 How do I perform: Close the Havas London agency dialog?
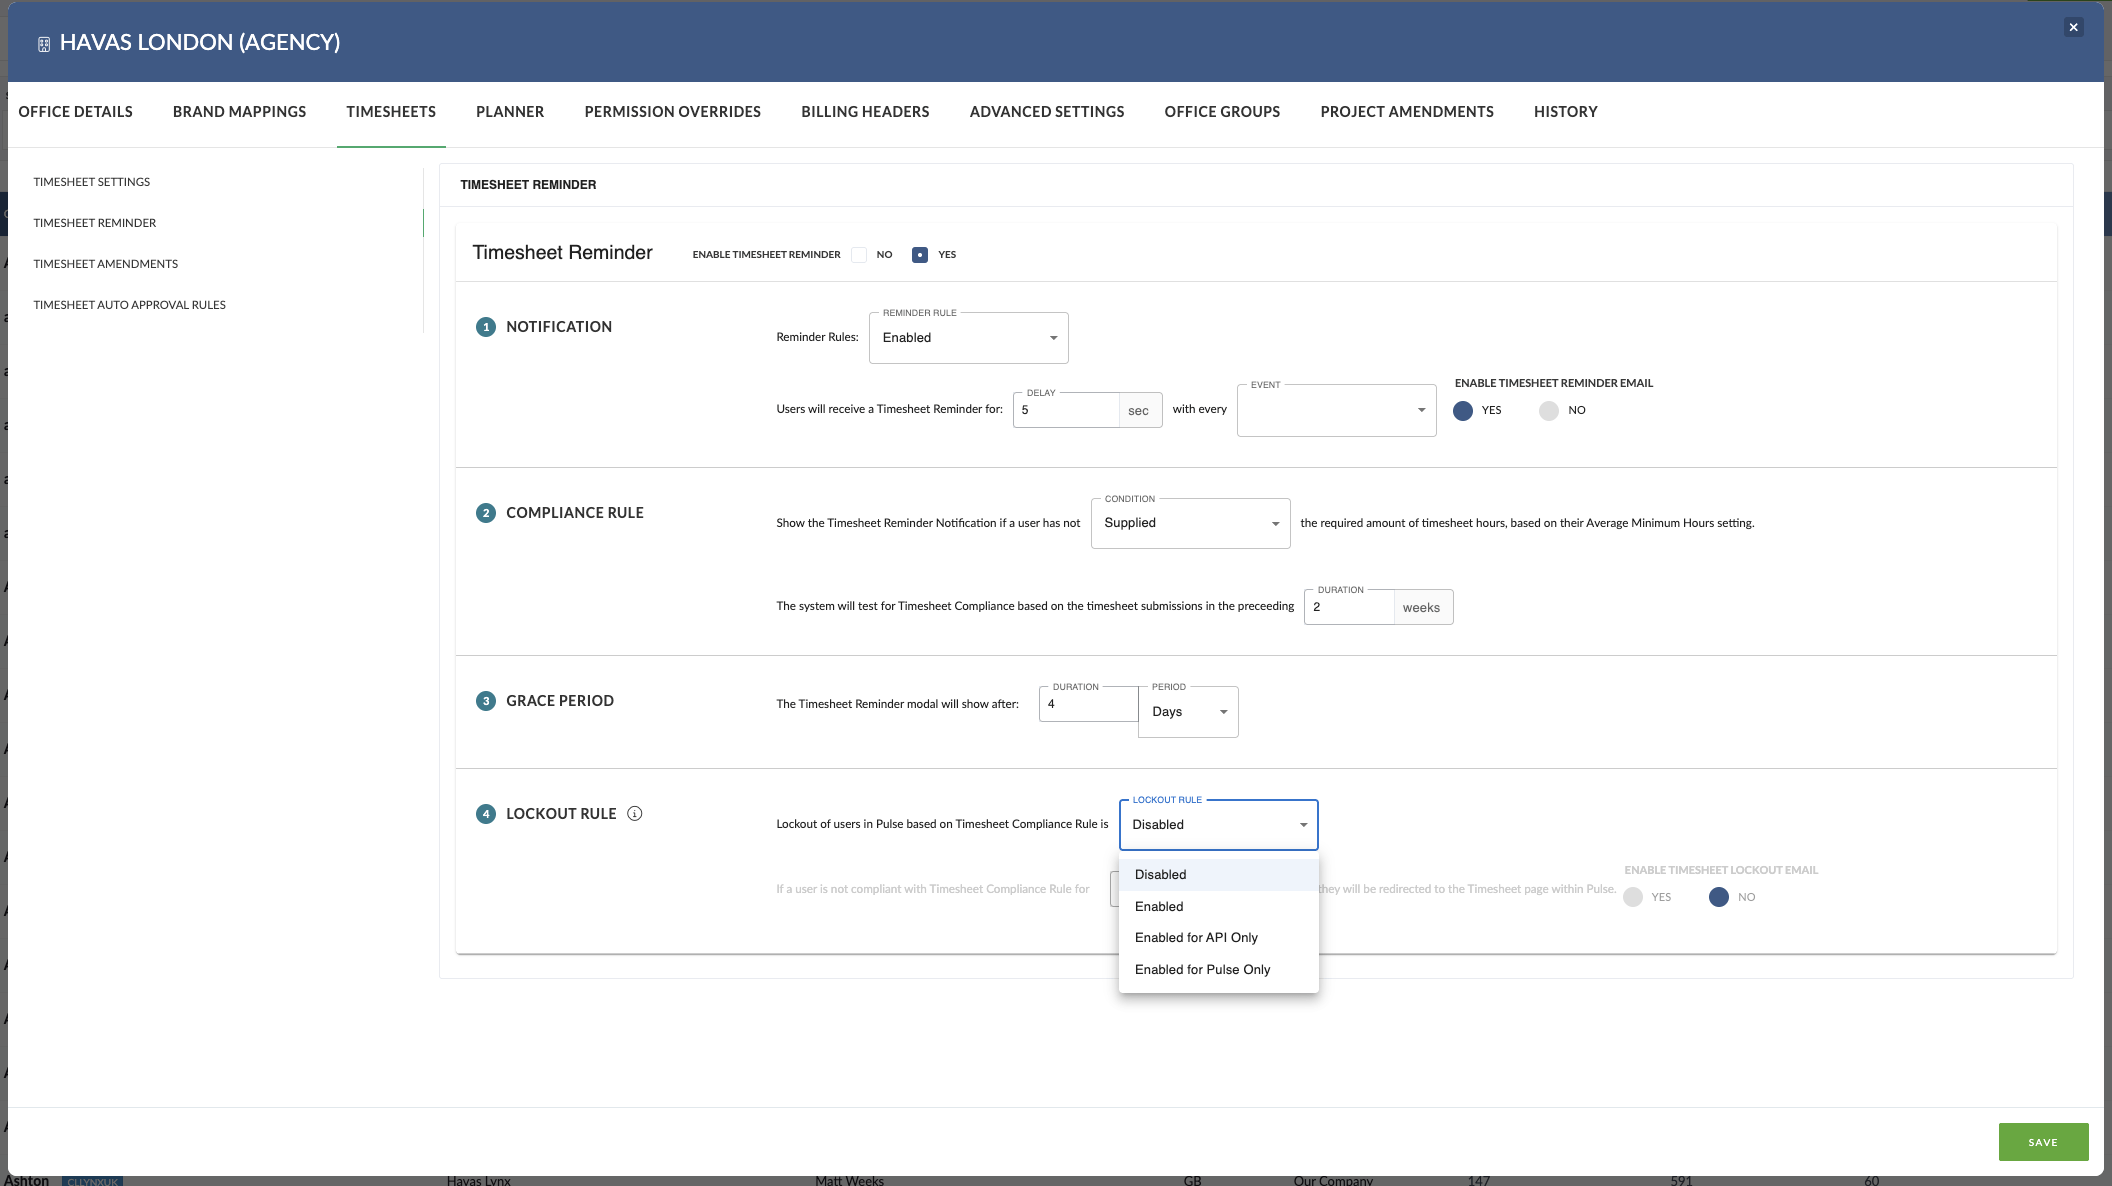[2073, 27]
